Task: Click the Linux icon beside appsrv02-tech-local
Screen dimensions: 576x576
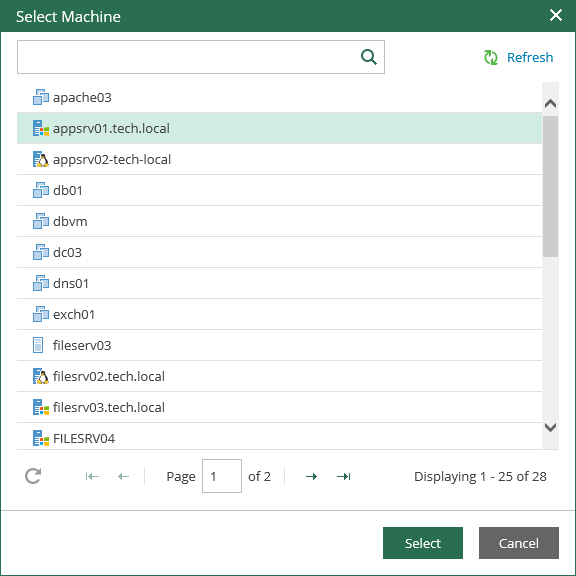Action: coord(40,159)
